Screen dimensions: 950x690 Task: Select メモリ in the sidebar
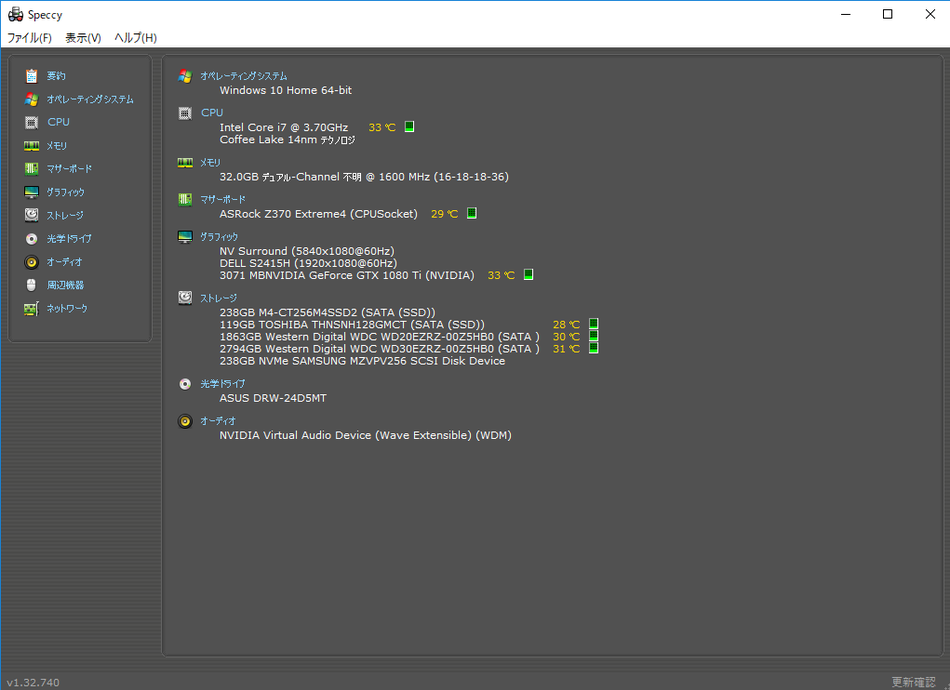[57, 145]
